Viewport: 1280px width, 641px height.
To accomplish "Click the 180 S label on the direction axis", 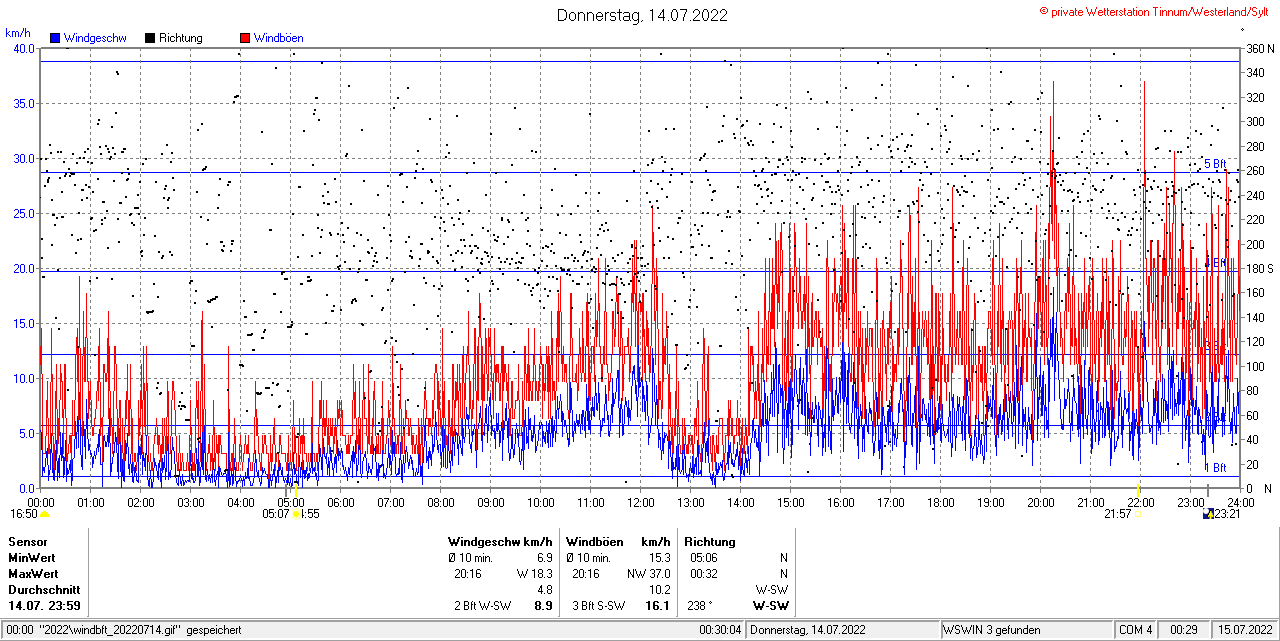I will point(1259,269).
